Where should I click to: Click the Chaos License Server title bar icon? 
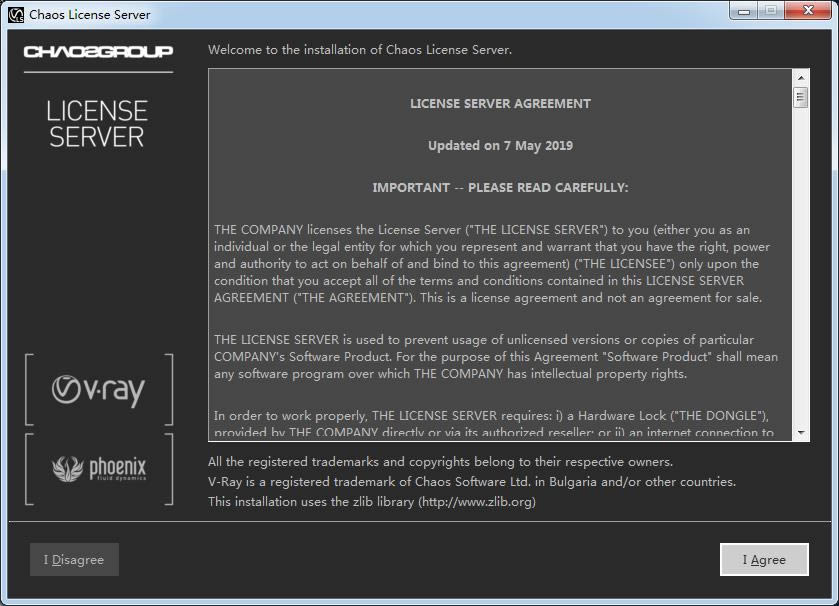pos(16,14)
